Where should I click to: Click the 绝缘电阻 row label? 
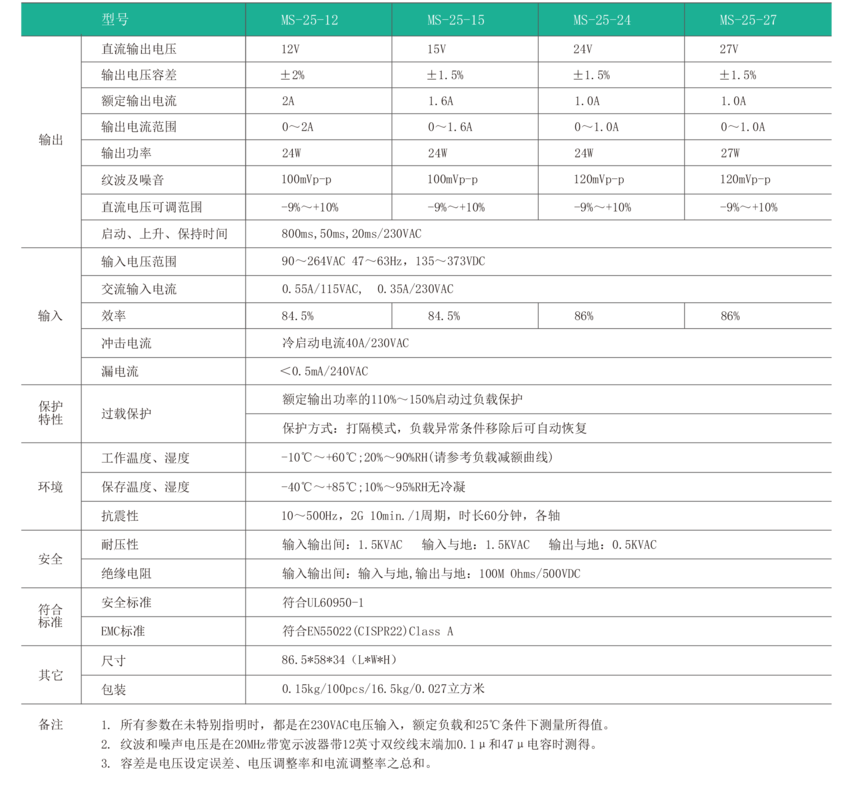pyautogui.click(x=127, y=574)
